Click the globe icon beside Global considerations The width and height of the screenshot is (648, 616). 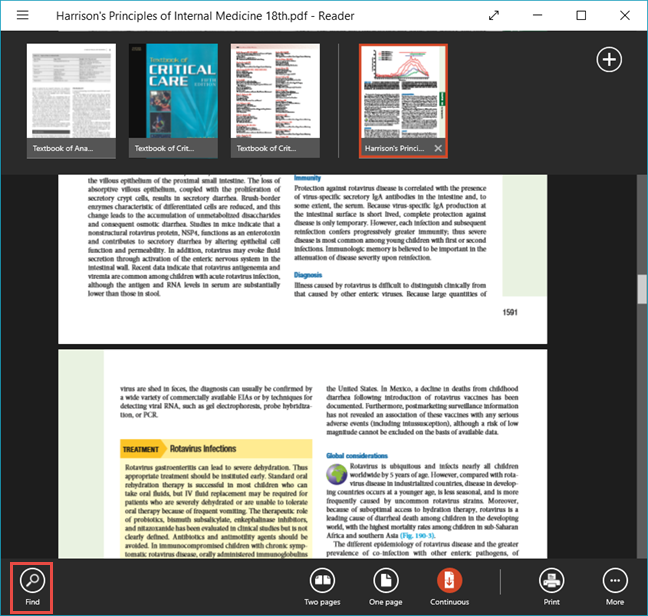pyautogui.click(x=337, y=474)
